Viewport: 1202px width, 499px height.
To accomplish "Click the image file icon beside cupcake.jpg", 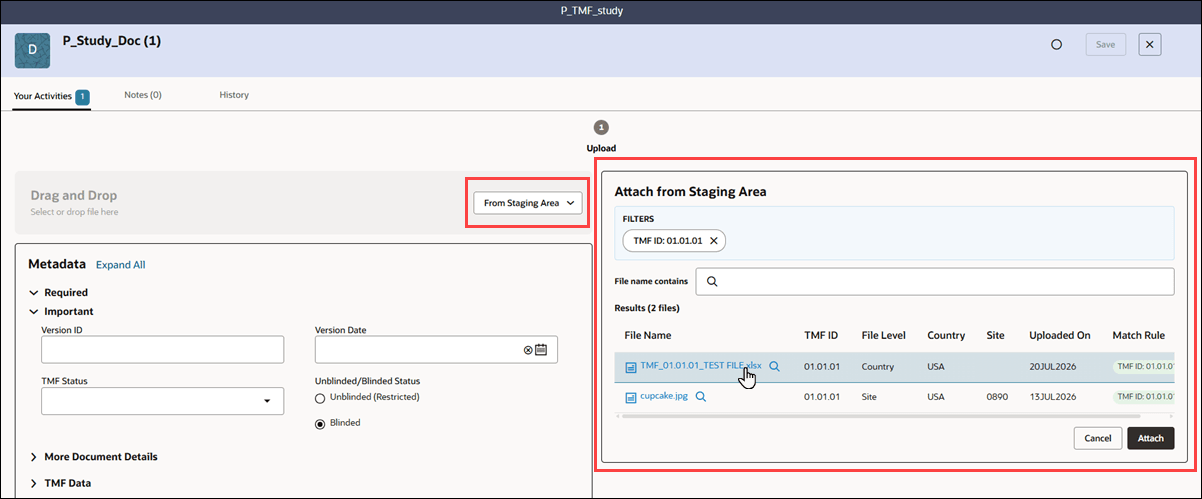I will pyautogui.click(x=631, y=397).
